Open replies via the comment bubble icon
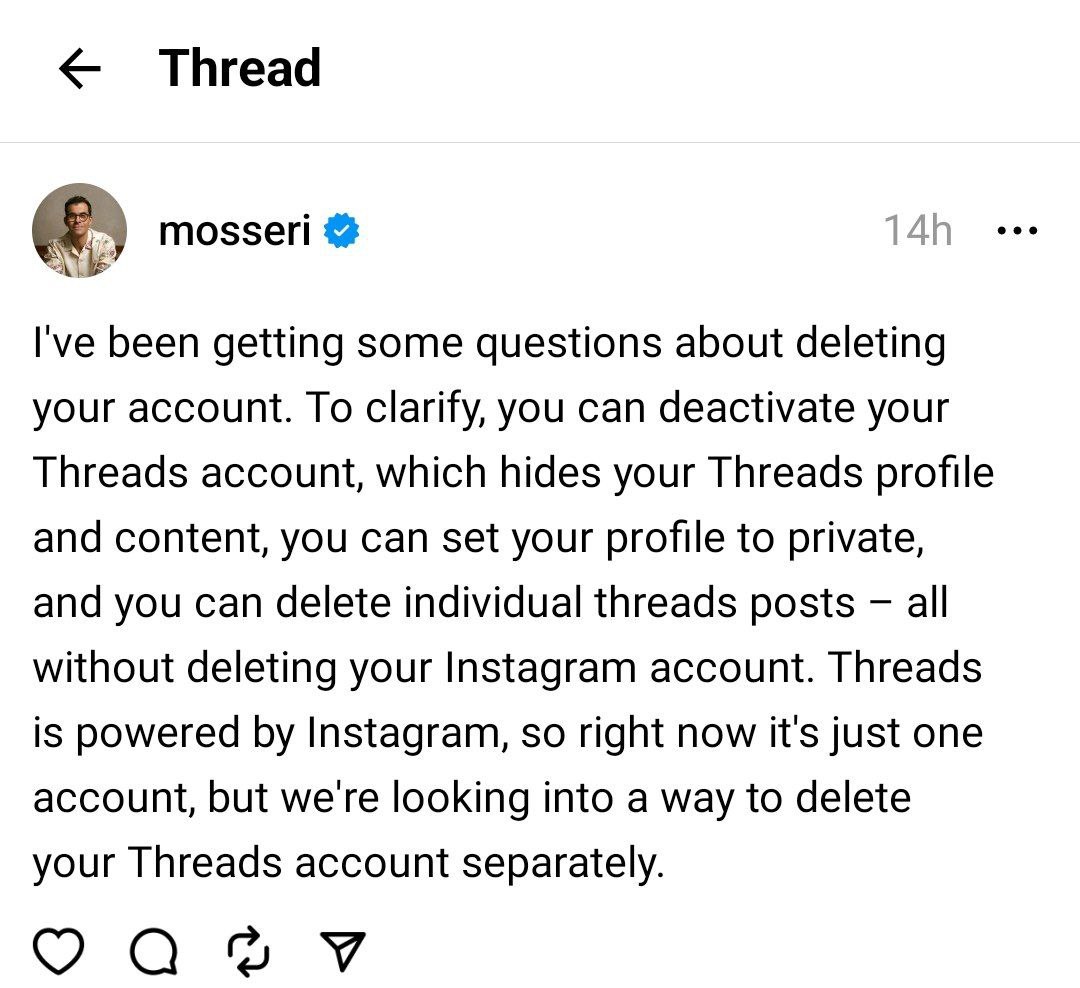Screen dimensions: 1080x988 pyautogui.click(x=154, y=951)
